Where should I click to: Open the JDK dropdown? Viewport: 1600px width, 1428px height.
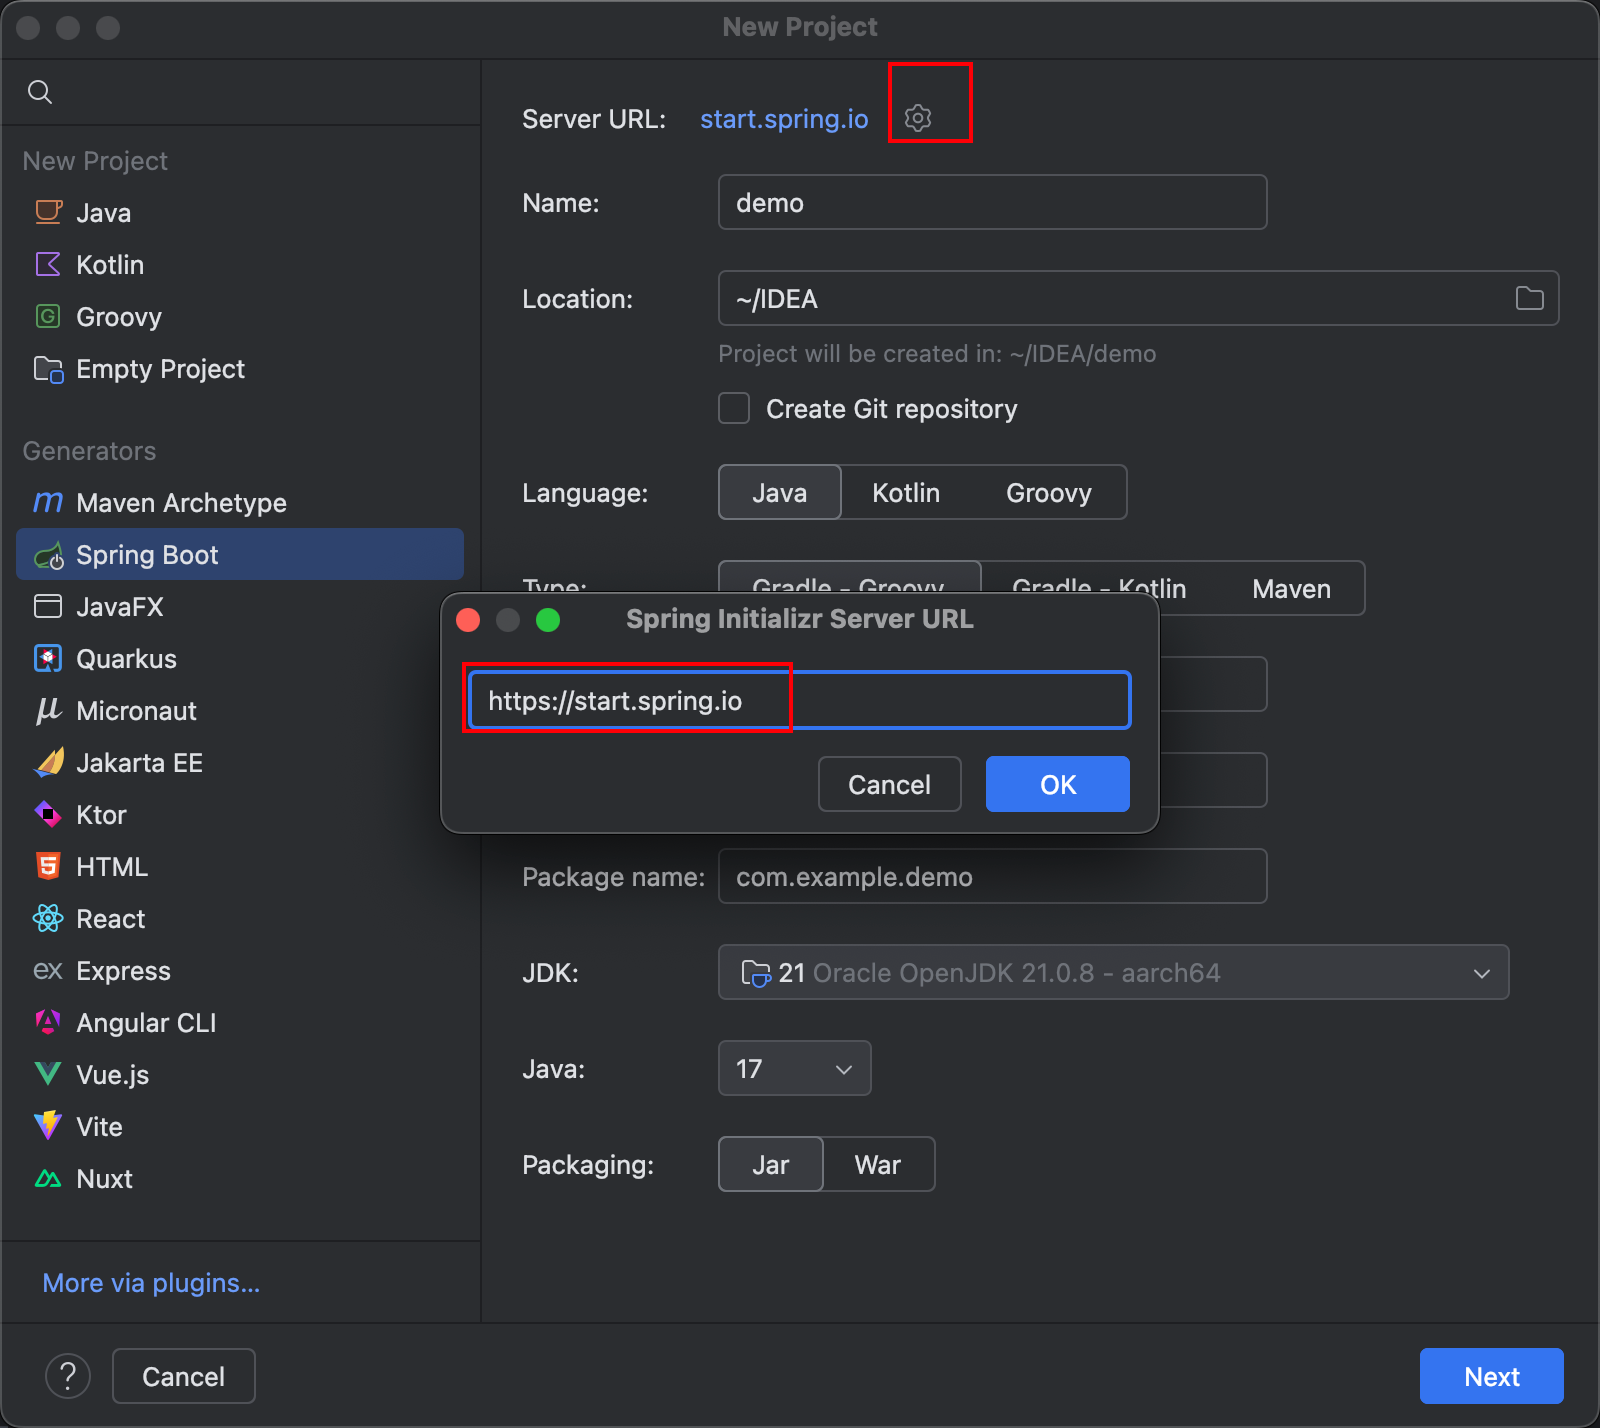tap(1113, 972)
